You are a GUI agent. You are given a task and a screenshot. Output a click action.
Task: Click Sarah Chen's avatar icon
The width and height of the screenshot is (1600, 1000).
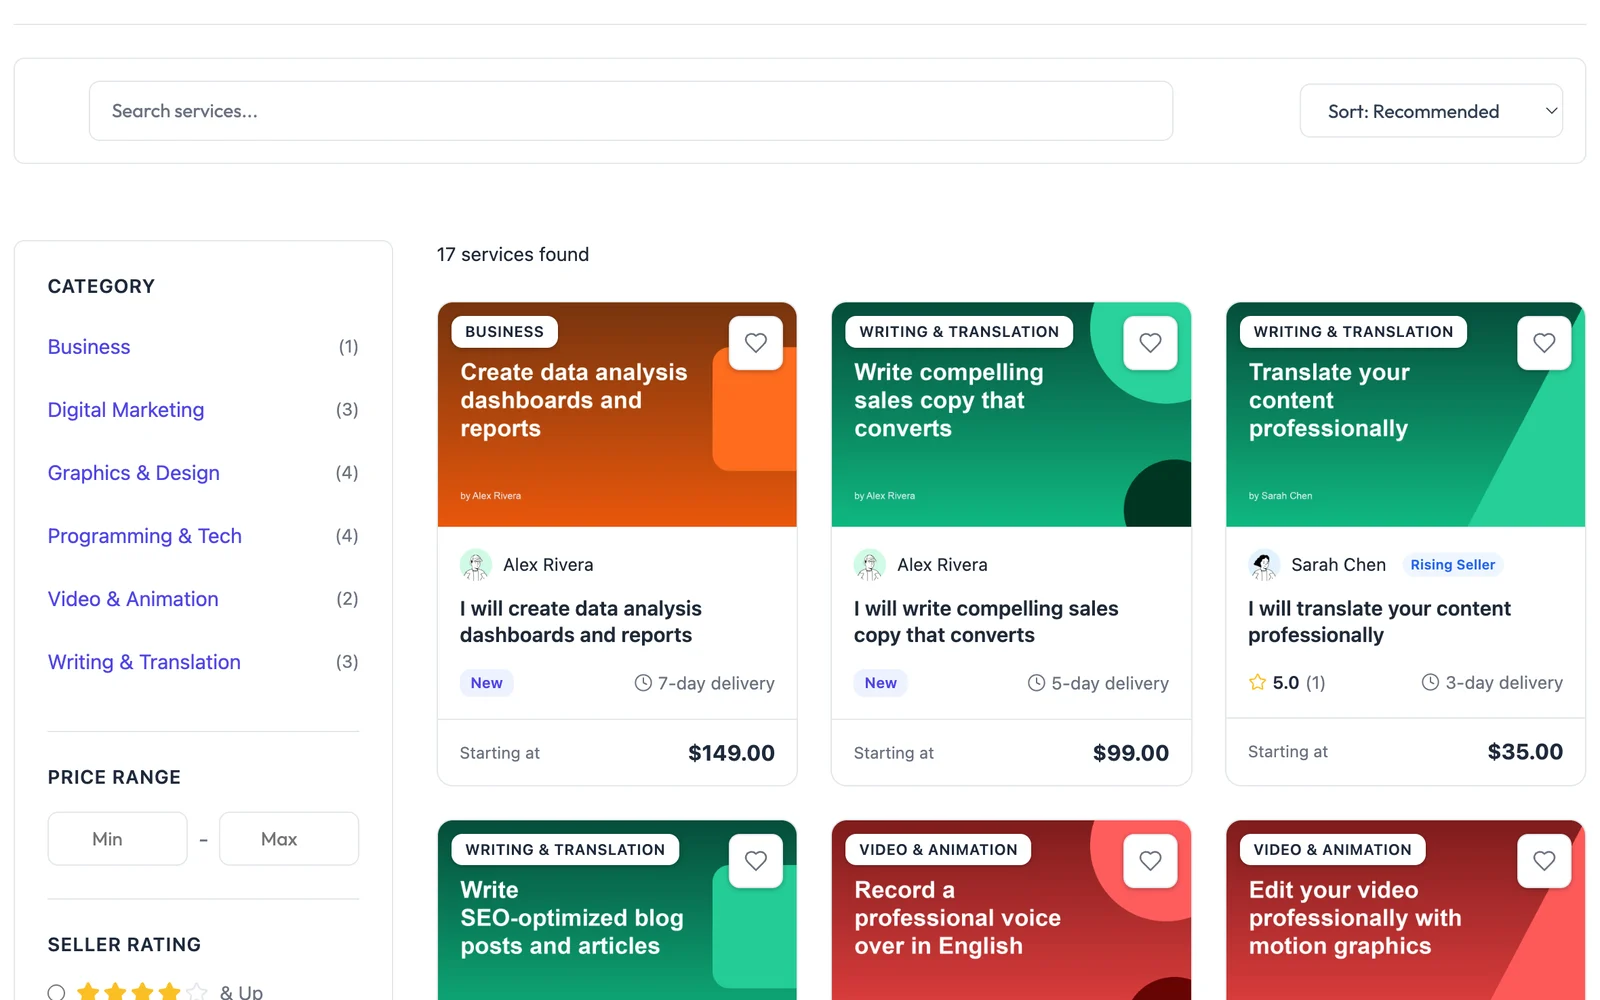(1264, 565)
